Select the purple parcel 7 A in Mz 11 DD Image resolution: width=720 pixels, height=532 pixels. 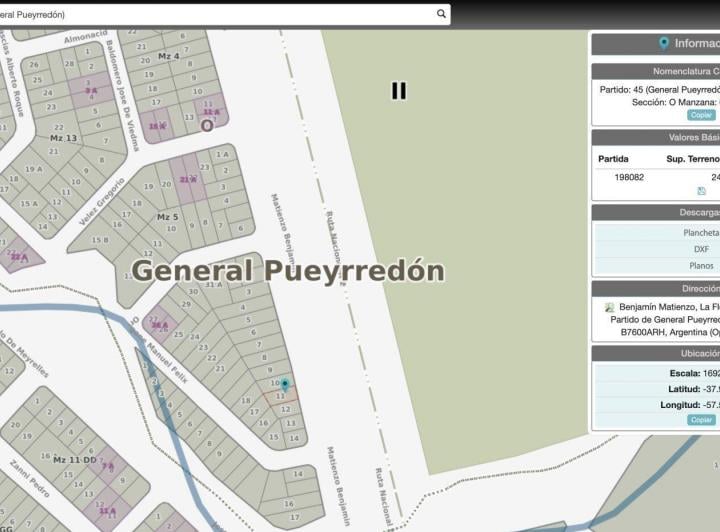pos(107,466)
